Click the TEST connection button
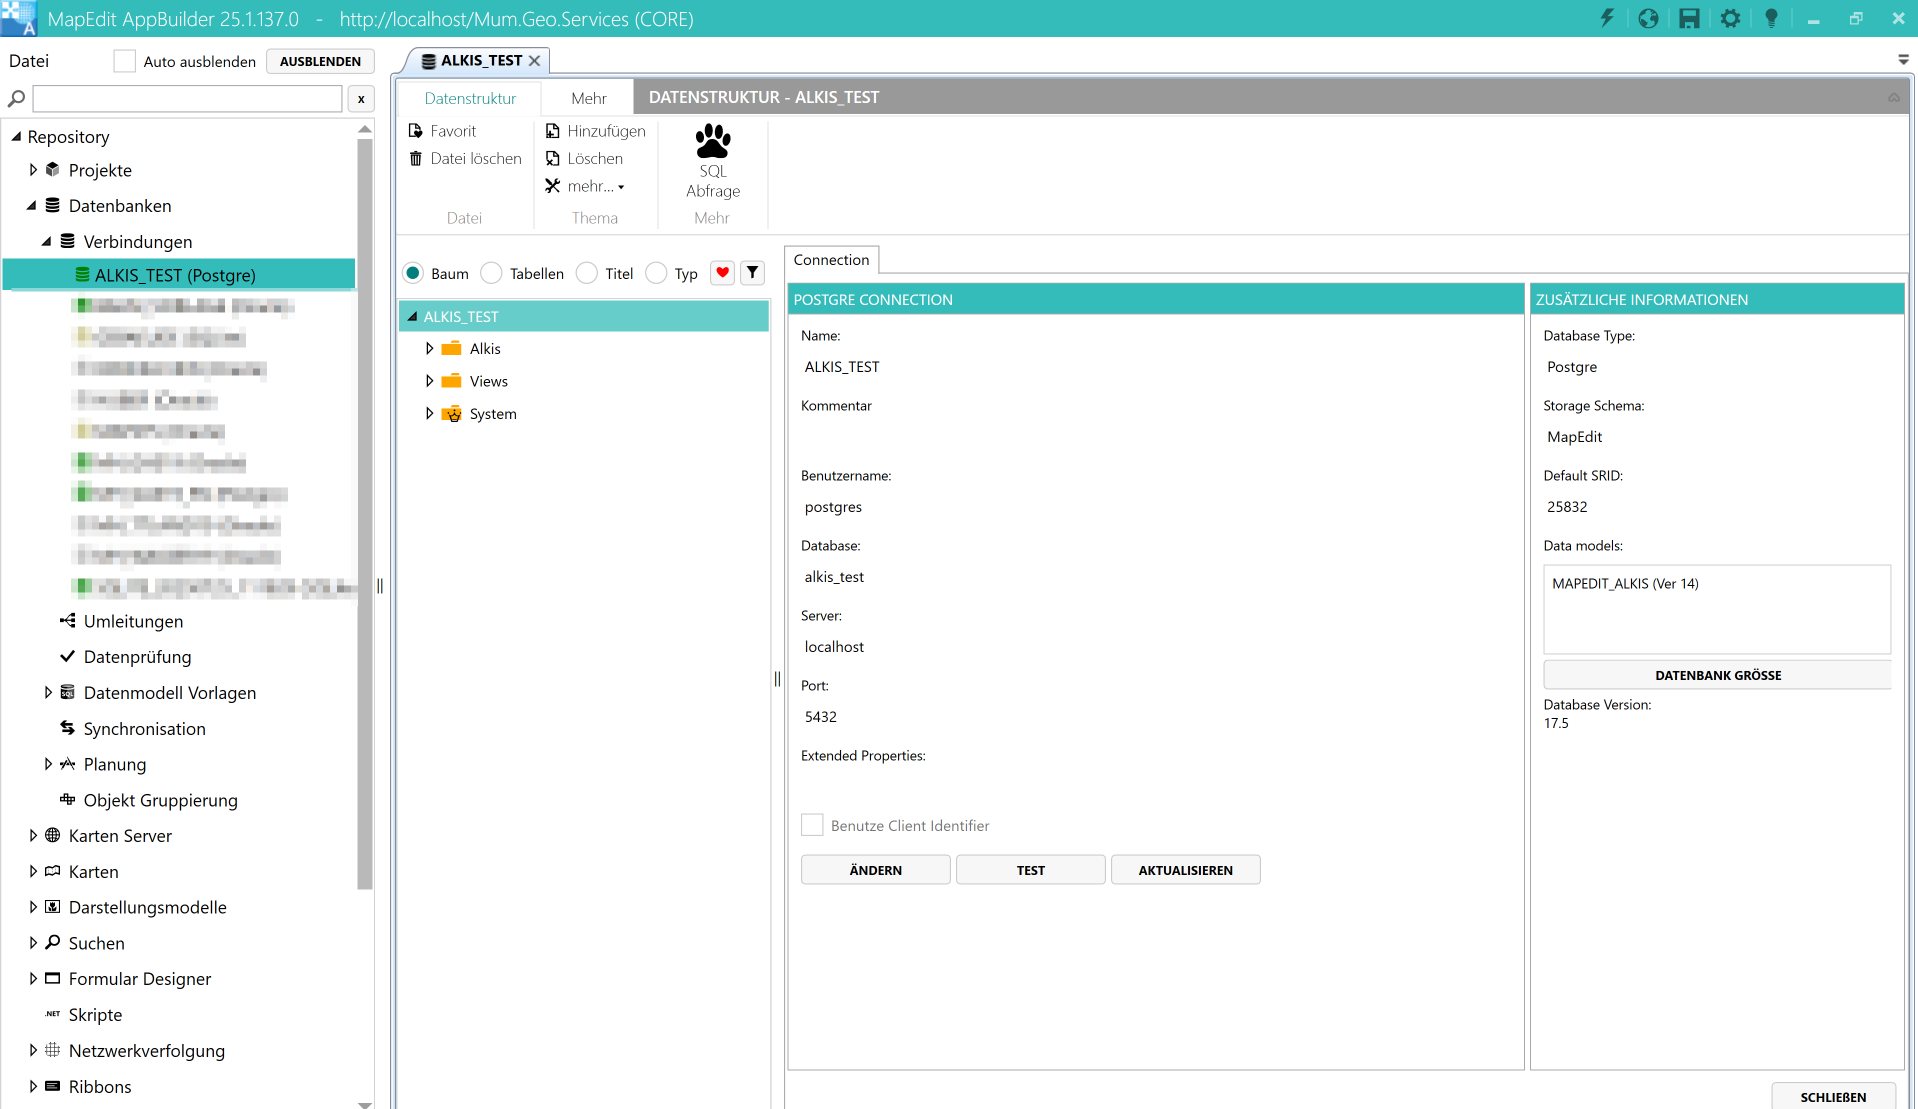This screenshot has width=1918, height=1109. (x=1030, y=870)
